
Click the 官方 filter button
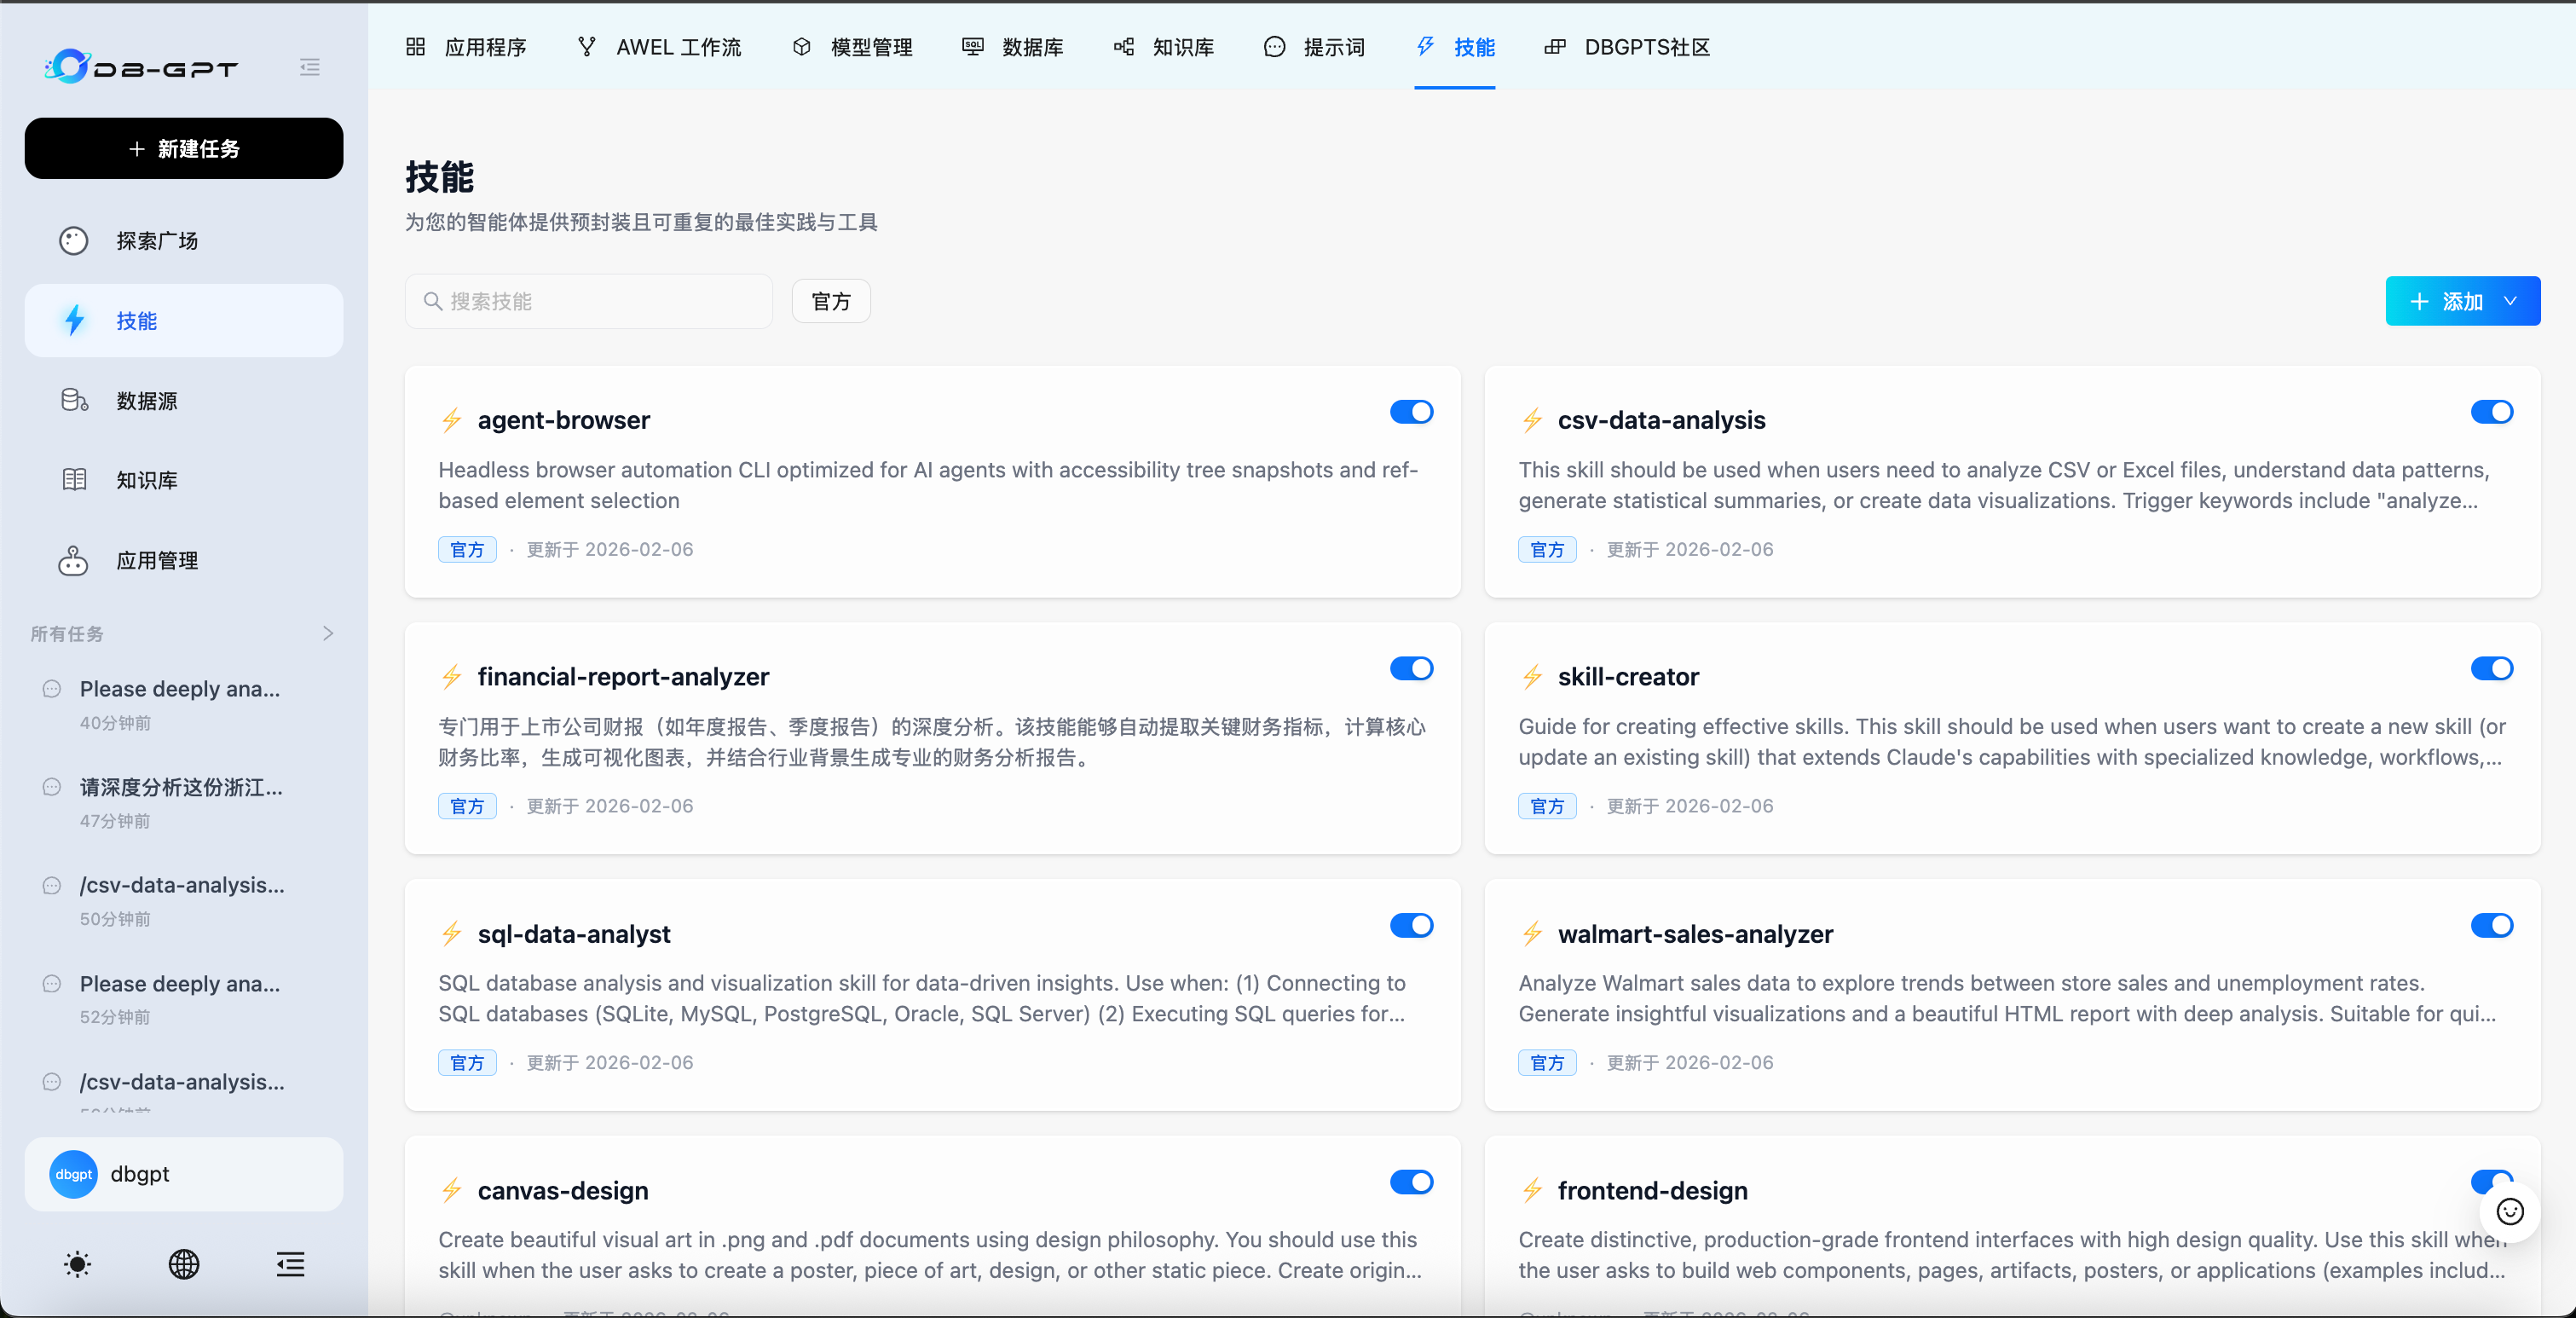coord(830,301)
